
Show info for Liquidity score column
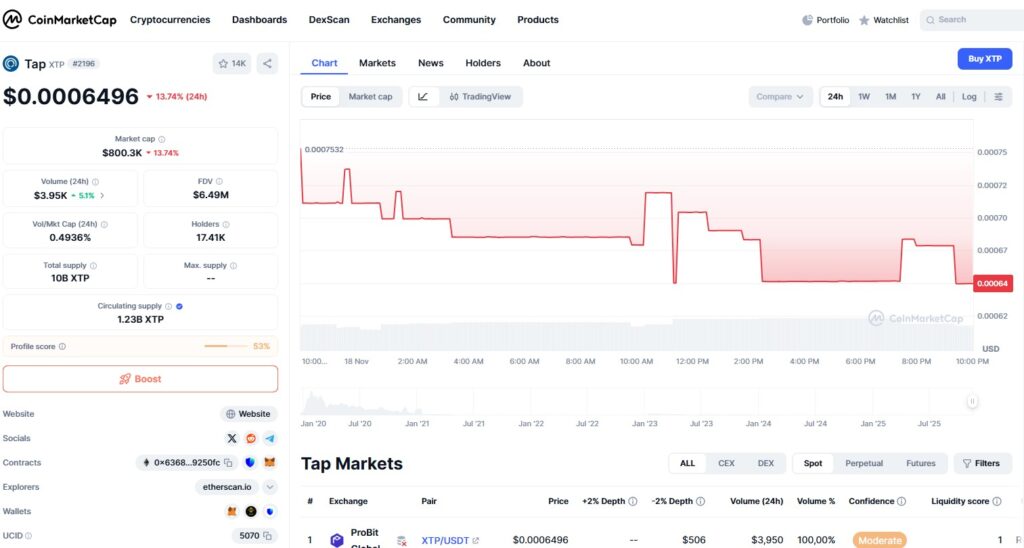[997, 502]
